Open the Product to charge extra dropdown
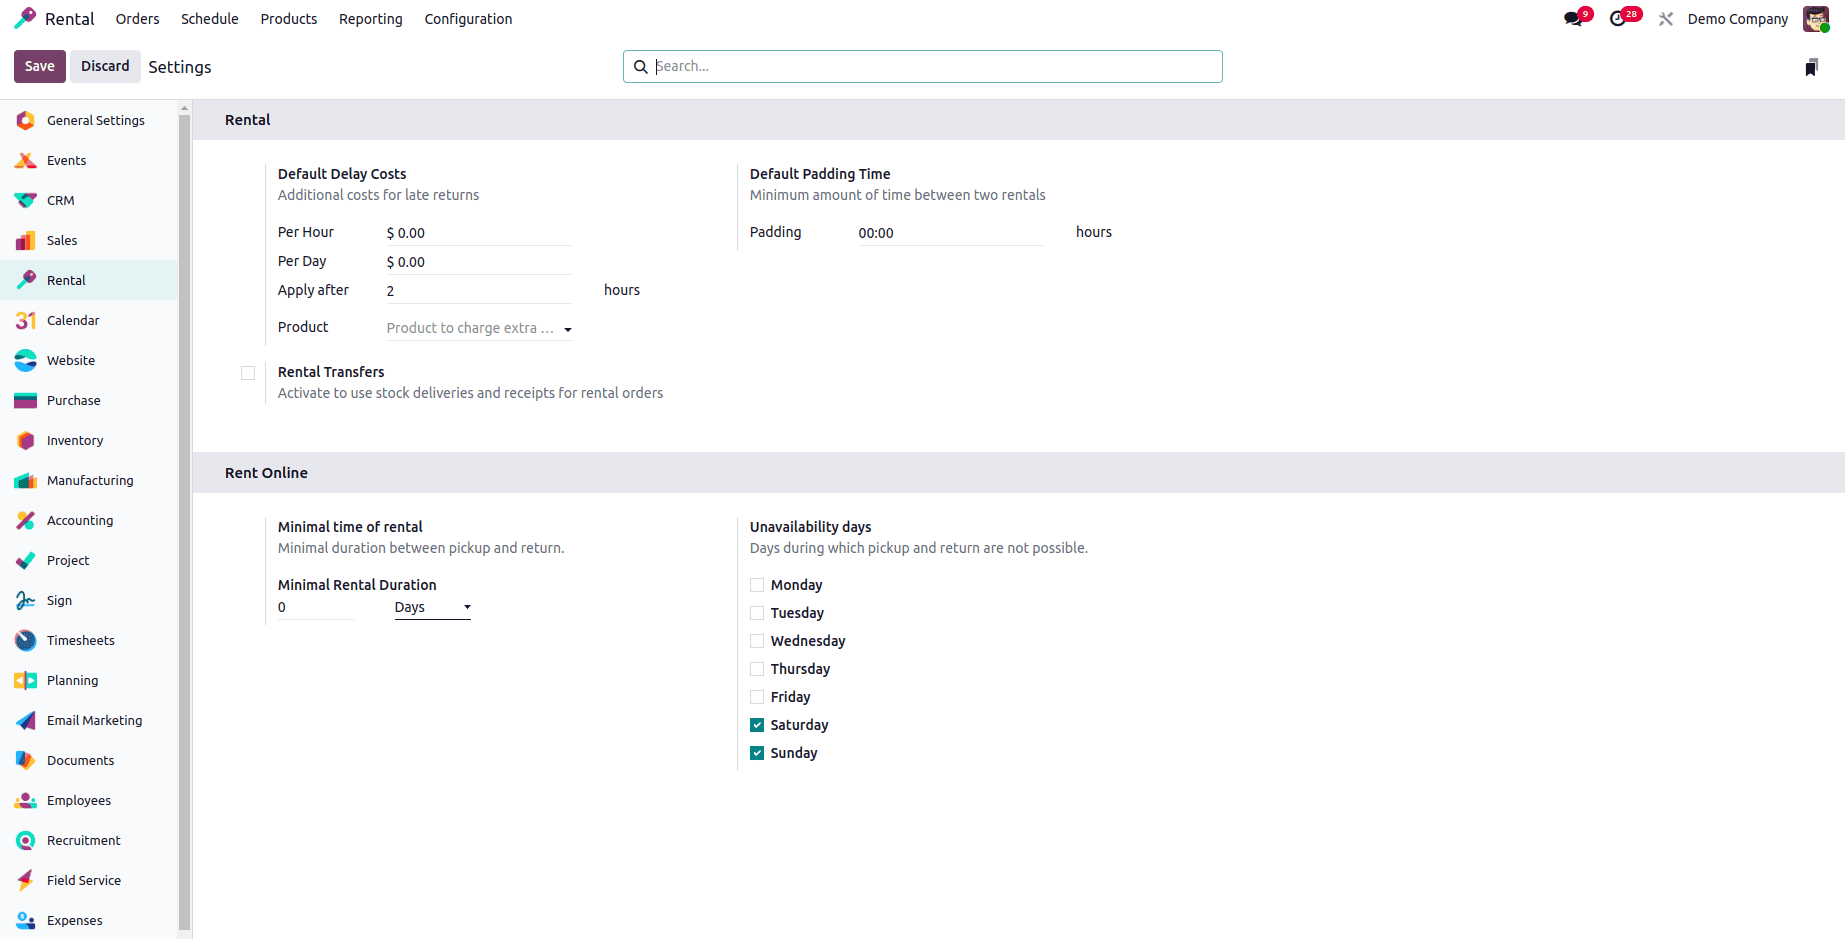The height and width of the screenshot is (939, 1845). [x=478, y=328]
